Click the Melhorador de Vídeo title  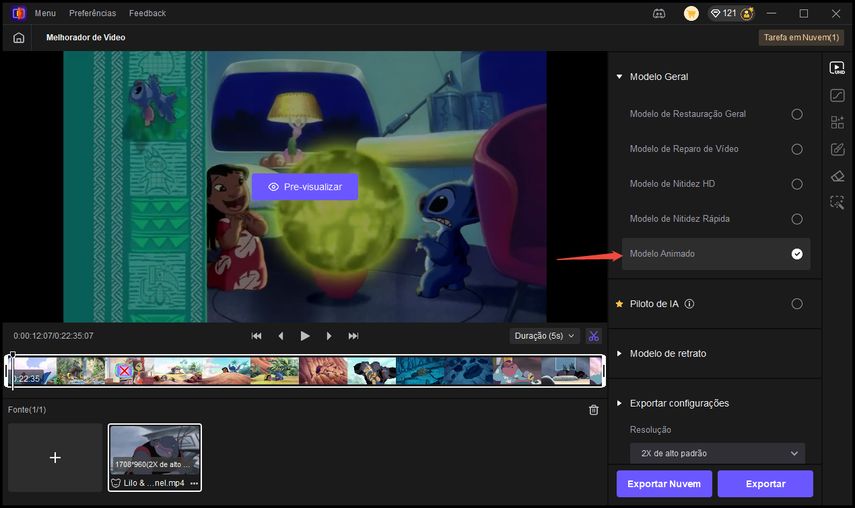86,38
